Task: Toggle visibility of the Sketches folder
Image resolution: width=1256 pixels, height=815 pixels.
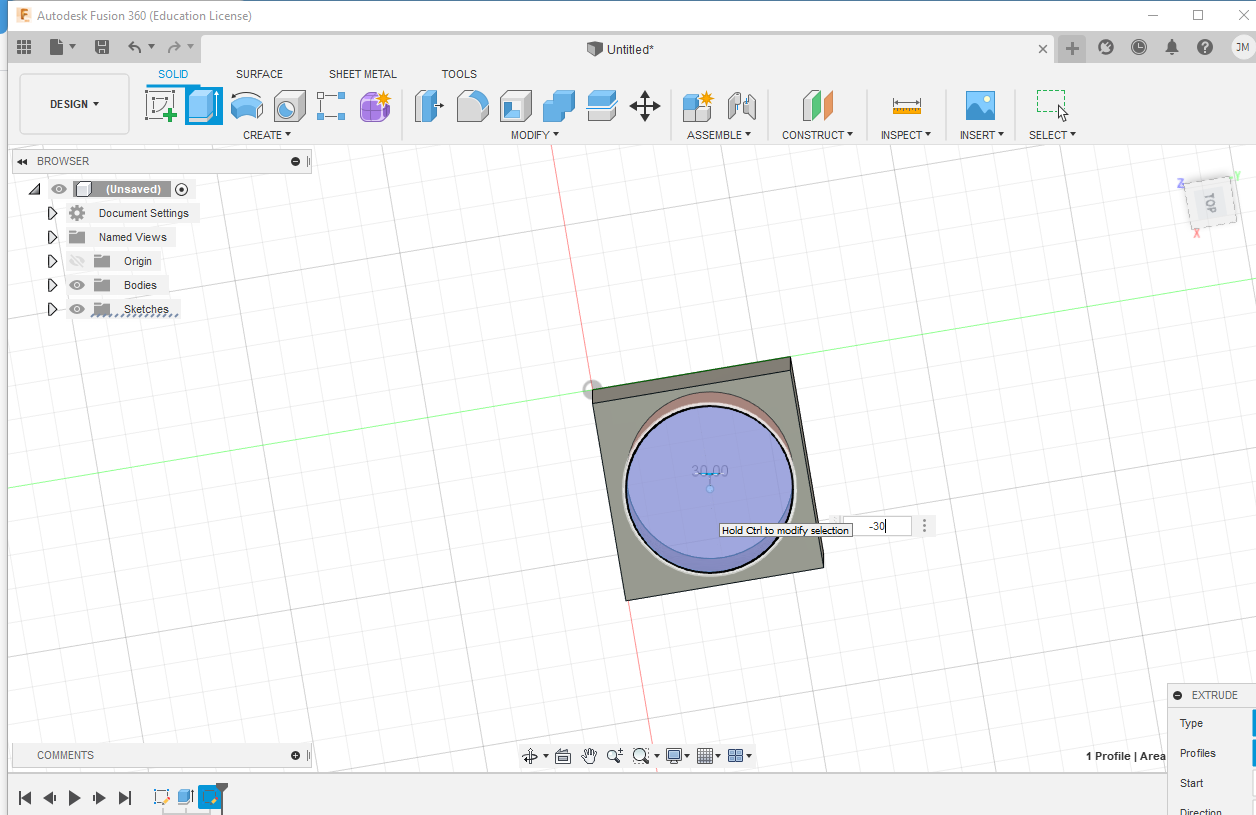Action: [77, 309]
